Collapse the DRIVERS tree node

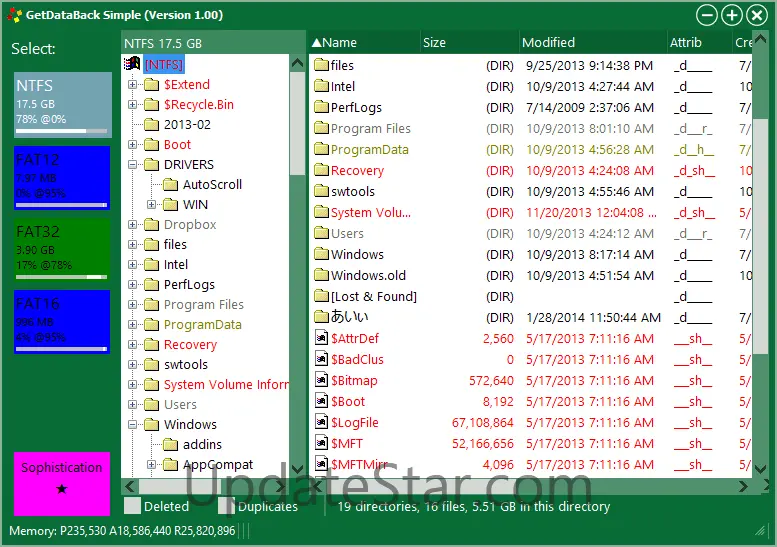pyautogui.click(x=132, y=164)
